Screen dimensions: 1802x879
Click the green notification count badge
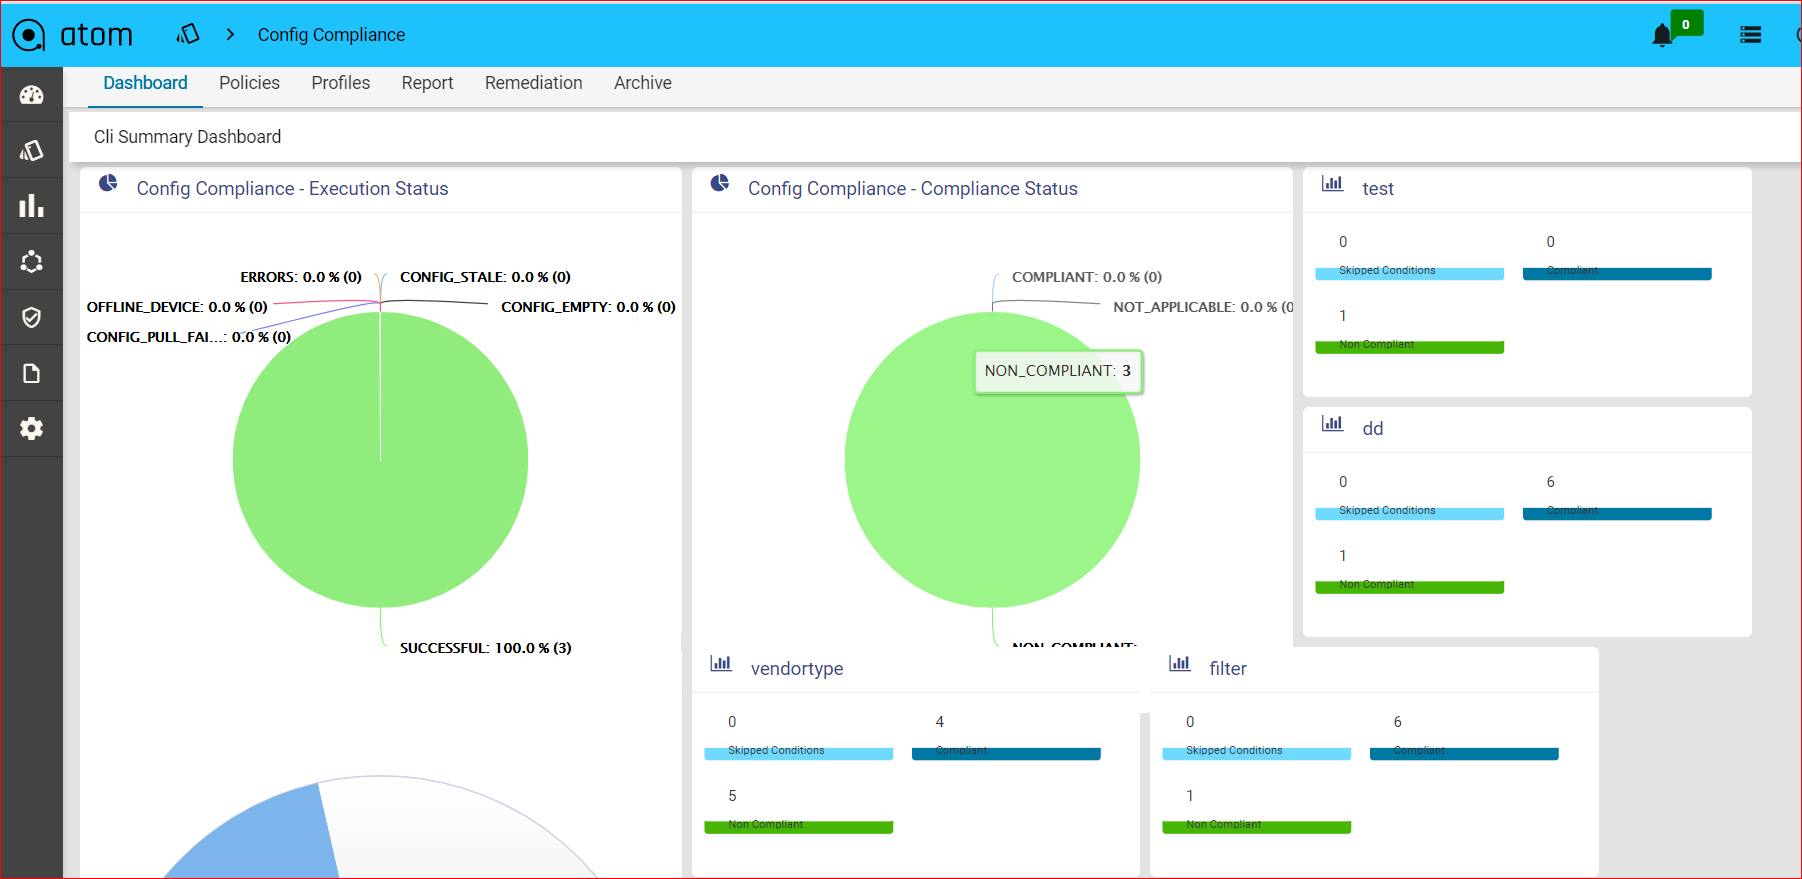click(1686, 24)
